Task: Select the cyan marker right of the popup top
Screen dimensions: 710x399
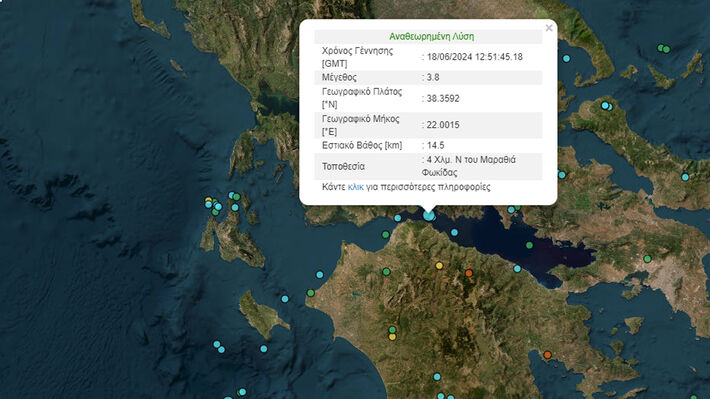Action: point(566,58)
